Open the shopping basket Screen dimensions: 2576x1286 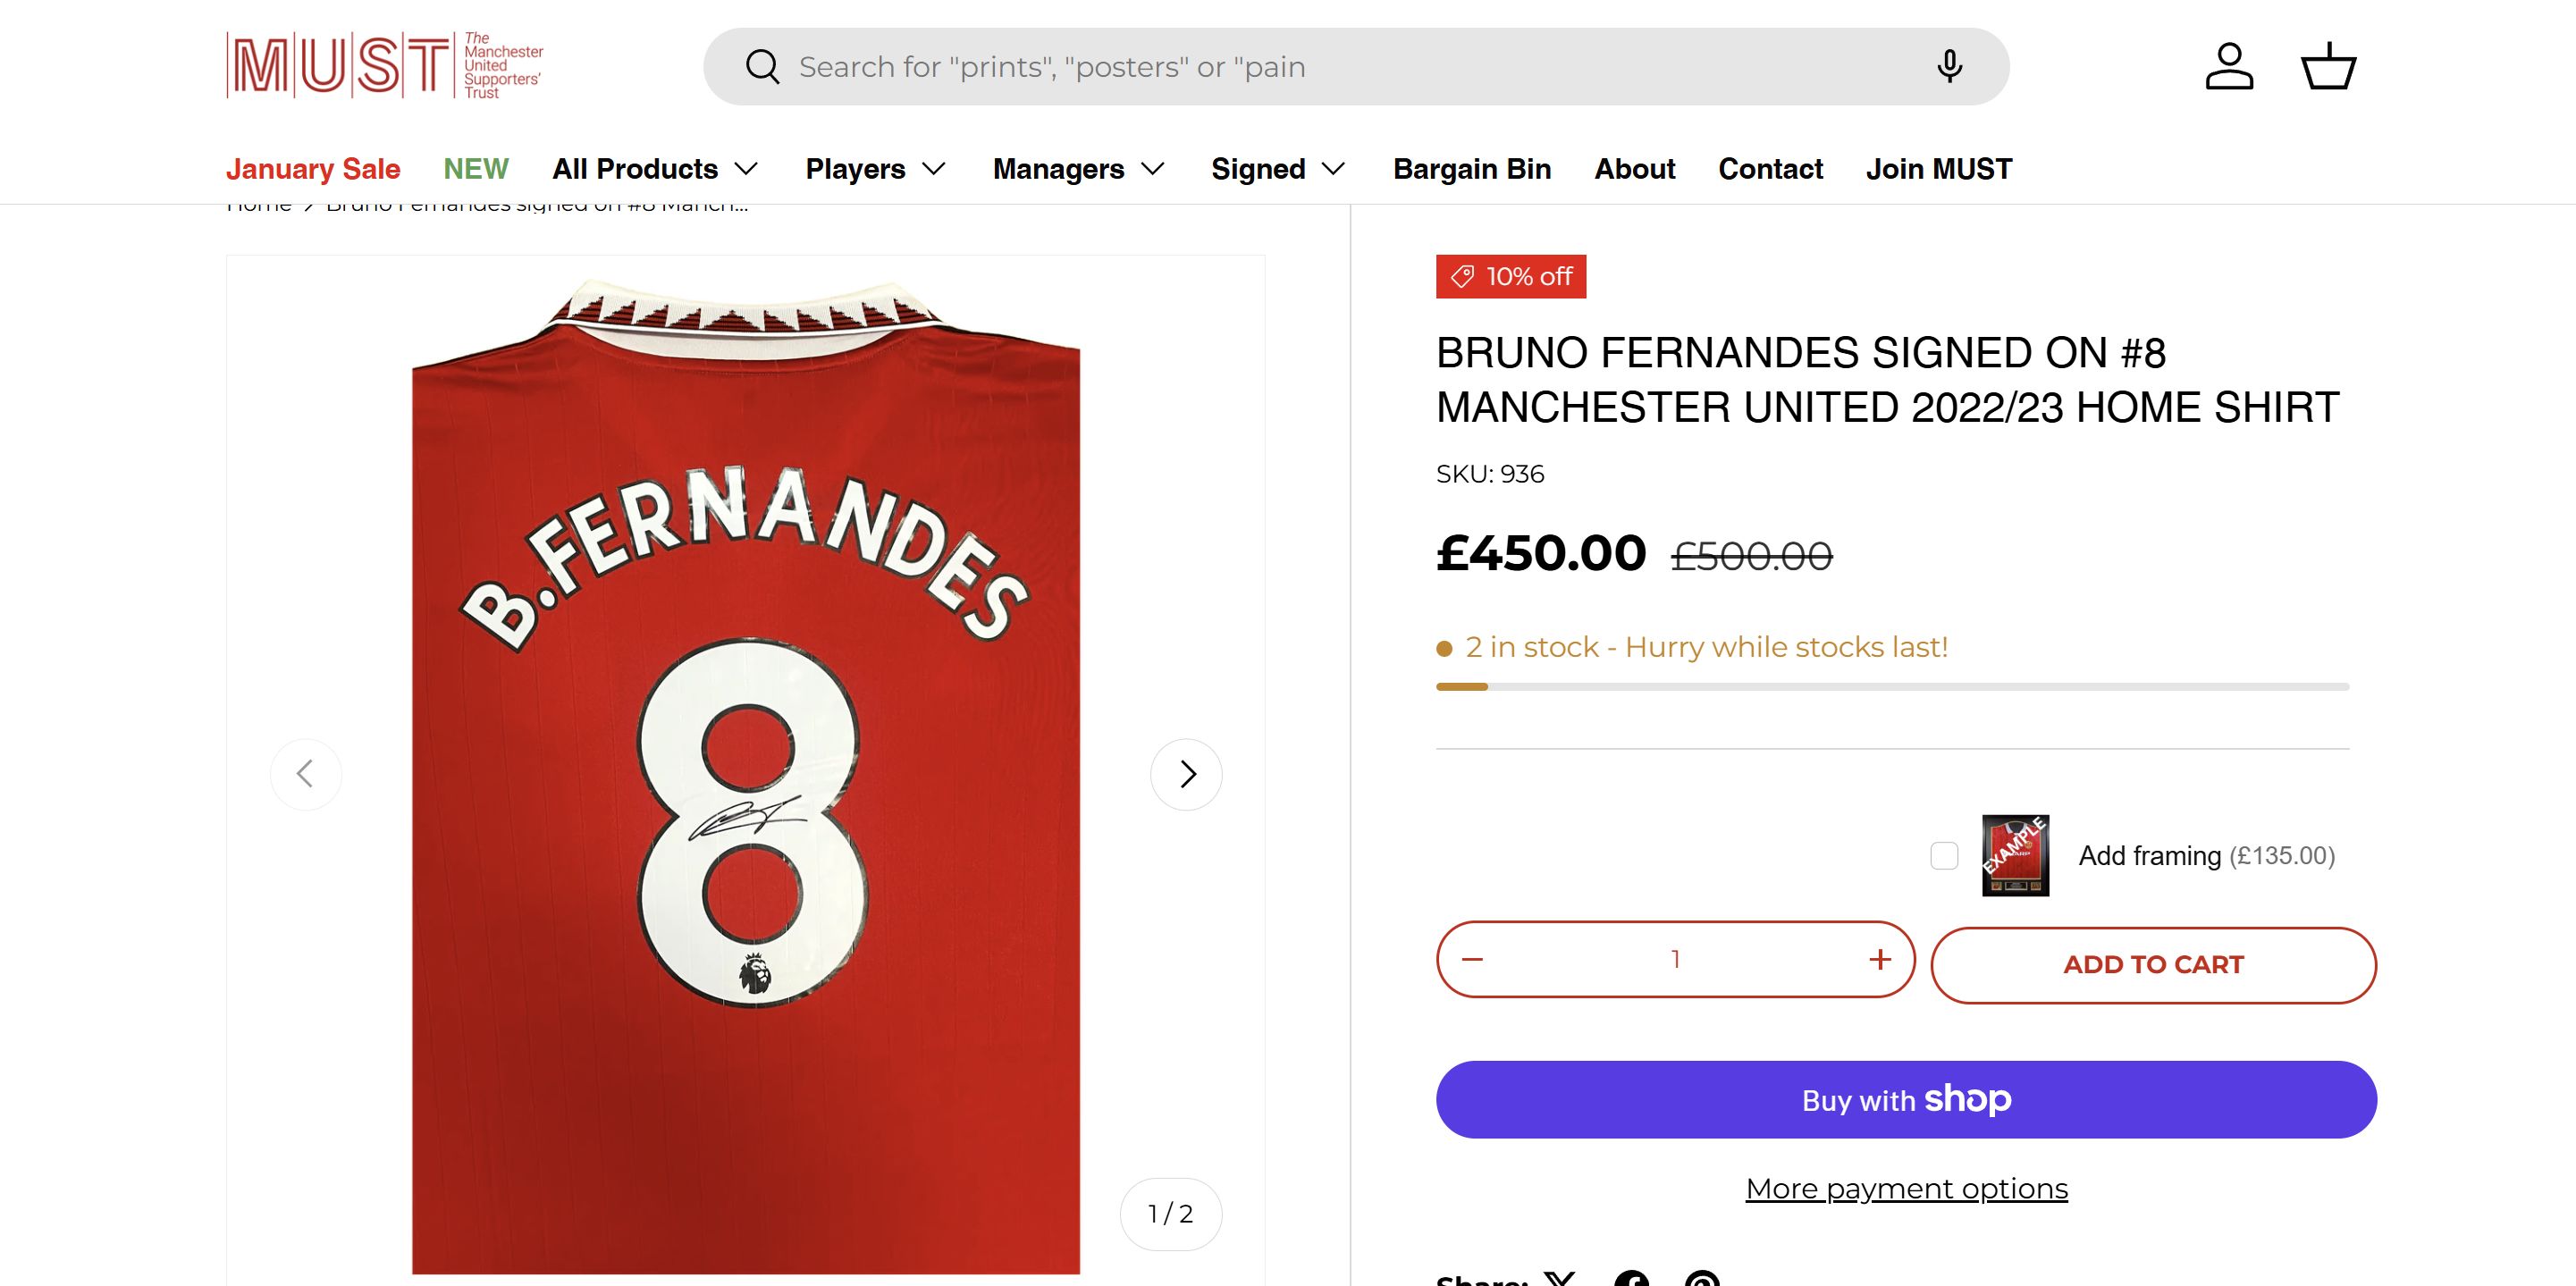click(2329, 67)
